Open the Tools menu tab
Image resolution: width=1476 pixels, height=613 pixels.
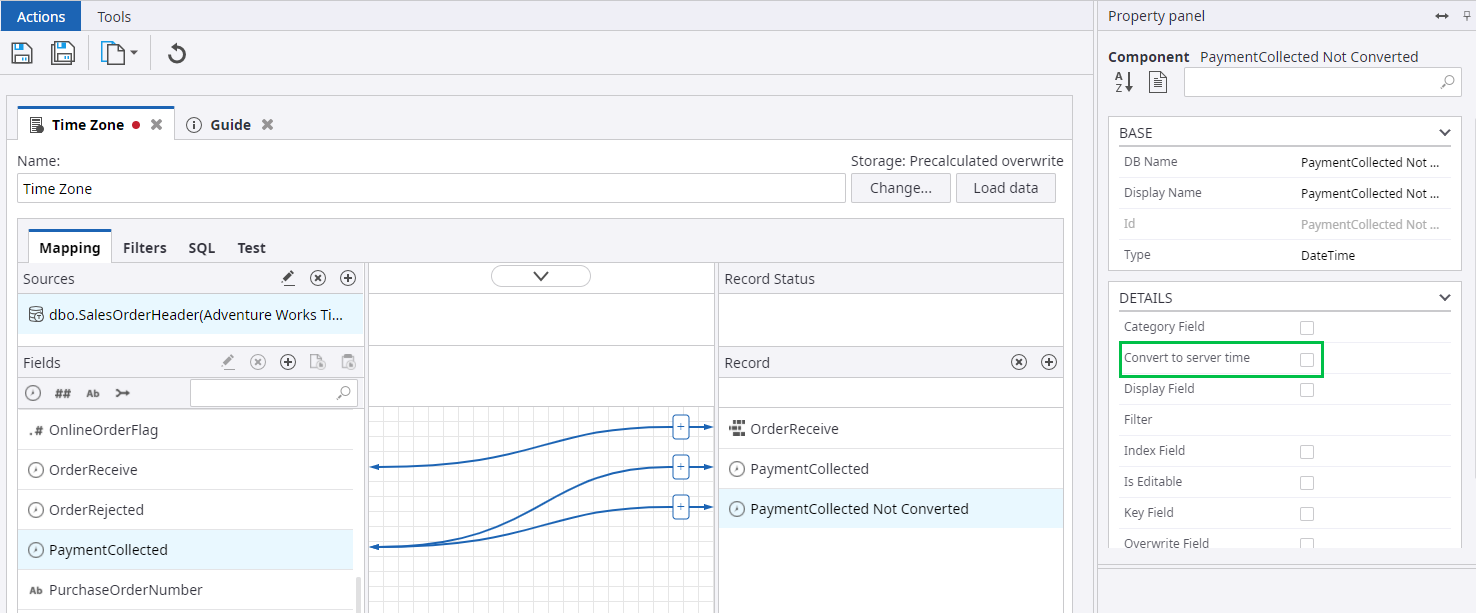pos(114,17)
